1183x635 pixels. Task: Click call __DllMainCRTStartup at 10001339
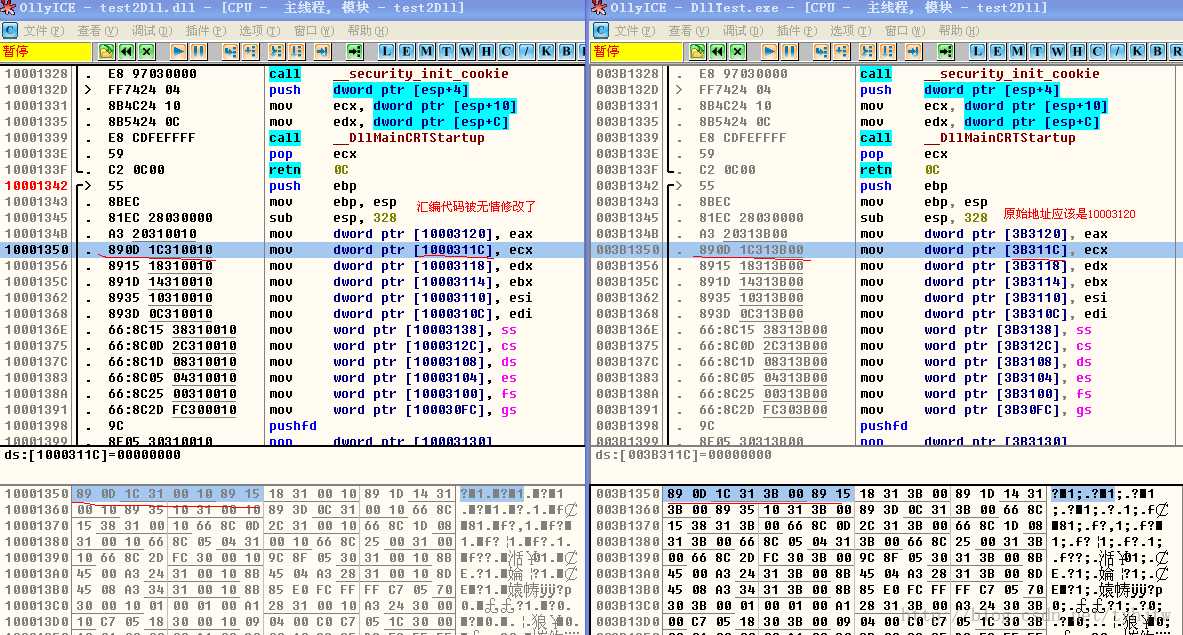coord(377,138)
